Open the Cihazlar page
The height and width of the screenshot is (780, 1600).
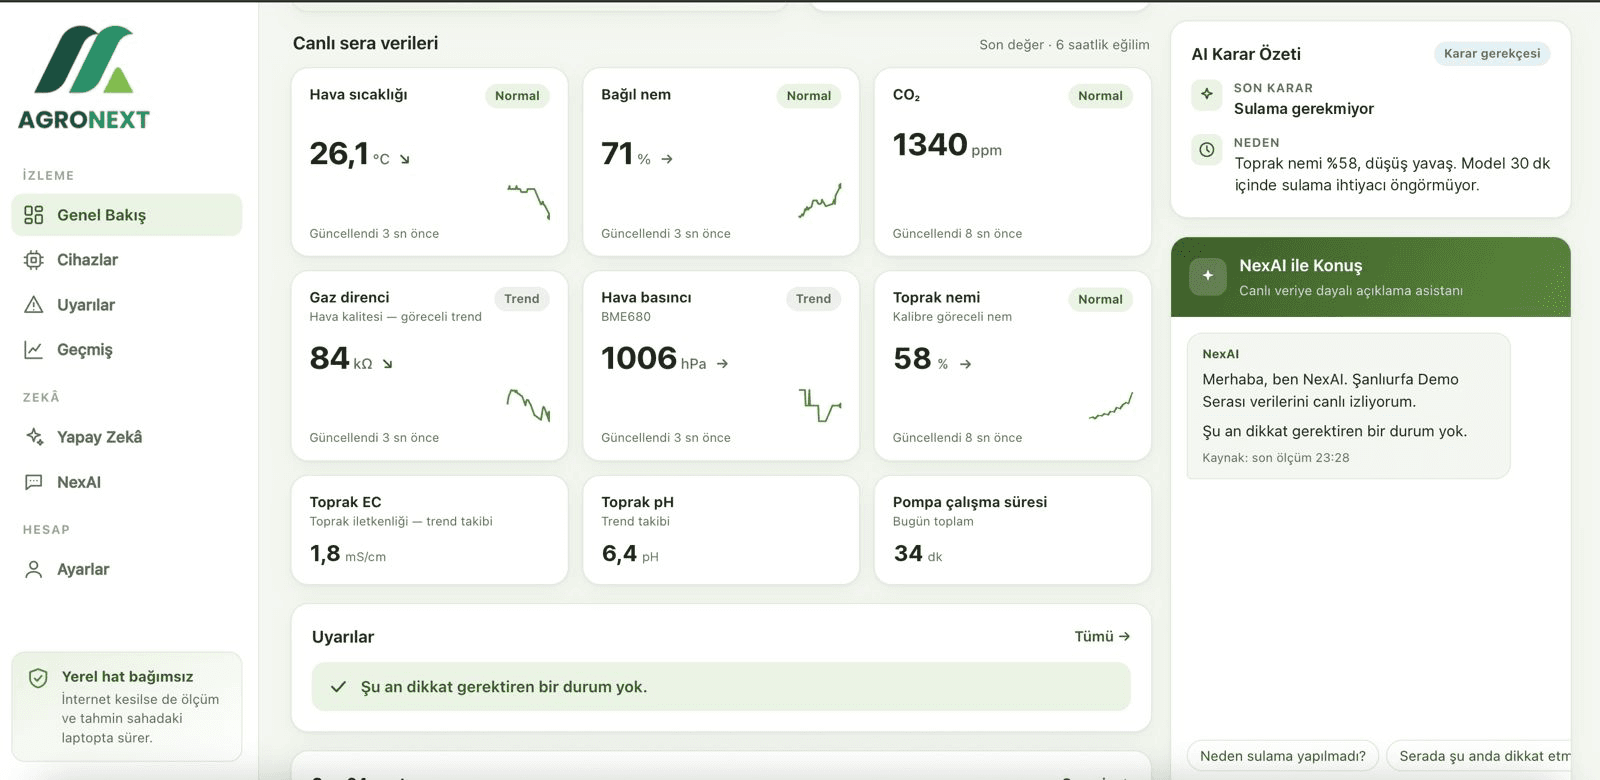(127, 260)
